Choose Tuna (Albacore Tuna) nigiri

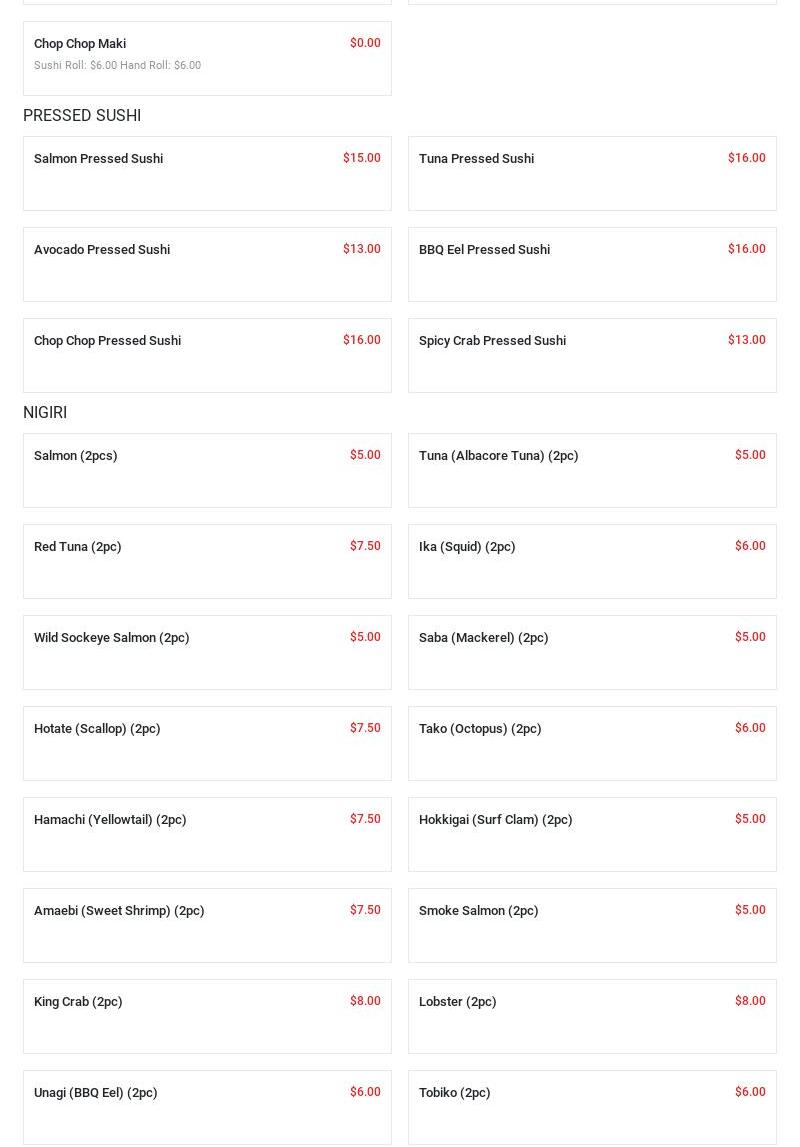pos(498,456)
